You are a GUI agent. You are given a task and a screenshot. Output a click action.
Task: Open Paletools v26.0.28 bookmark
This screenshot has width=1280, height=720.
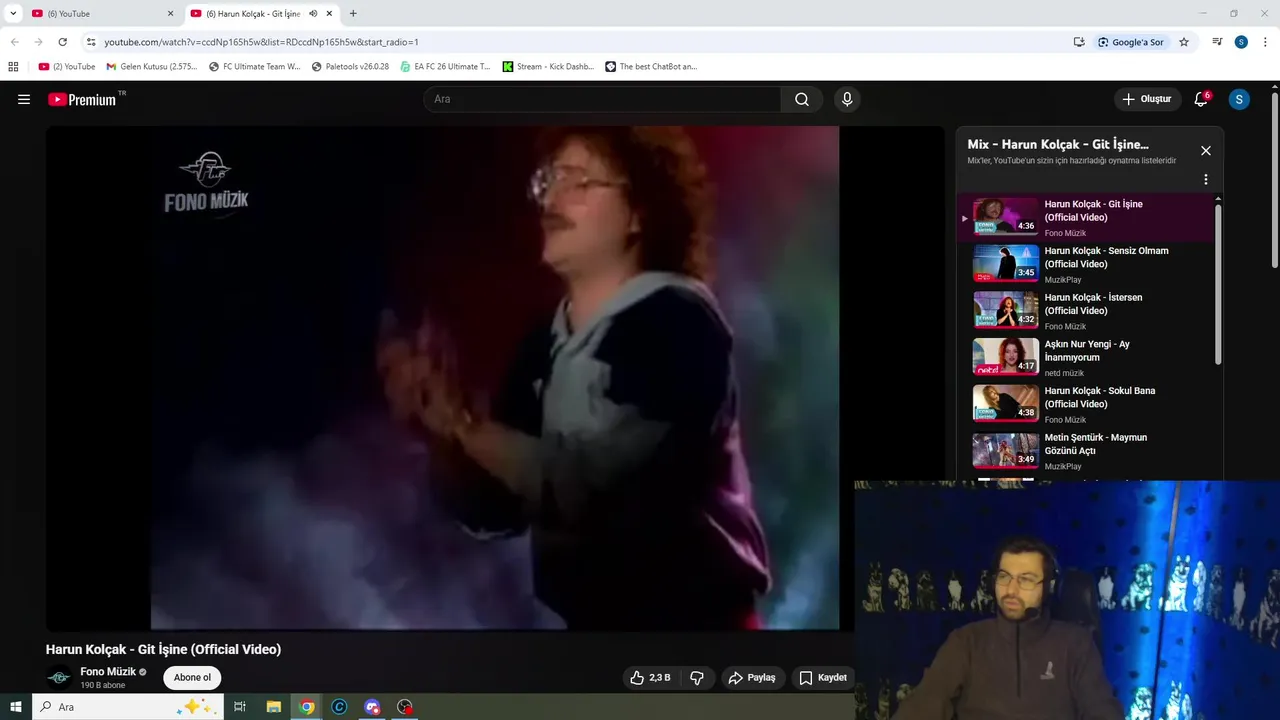[x=350, y=67]
